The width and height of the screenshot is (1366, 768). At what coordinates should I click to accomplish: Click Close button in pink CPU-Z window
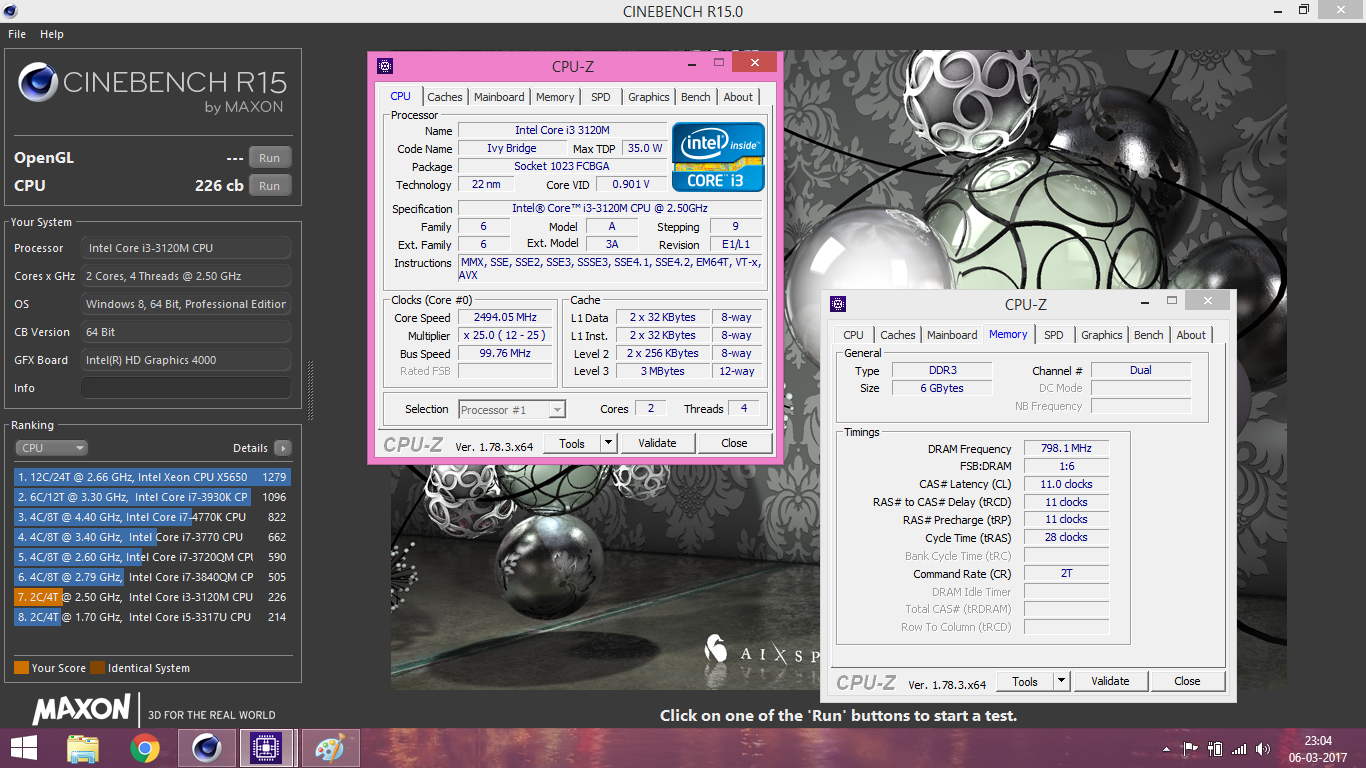point(734,443)
